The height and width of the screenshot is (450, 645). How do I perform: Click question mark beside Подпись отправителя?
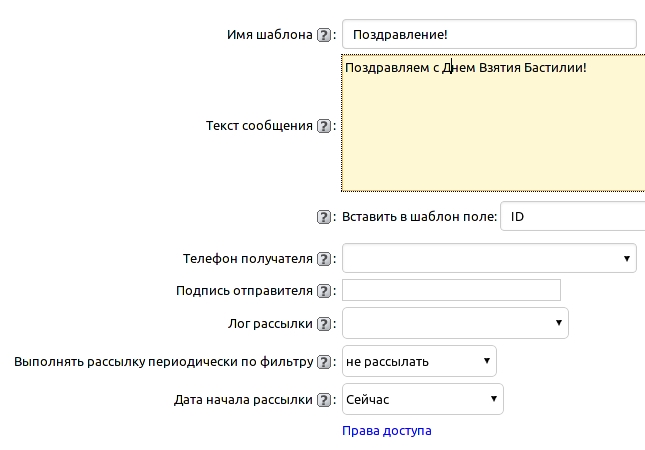coord(323,291)
